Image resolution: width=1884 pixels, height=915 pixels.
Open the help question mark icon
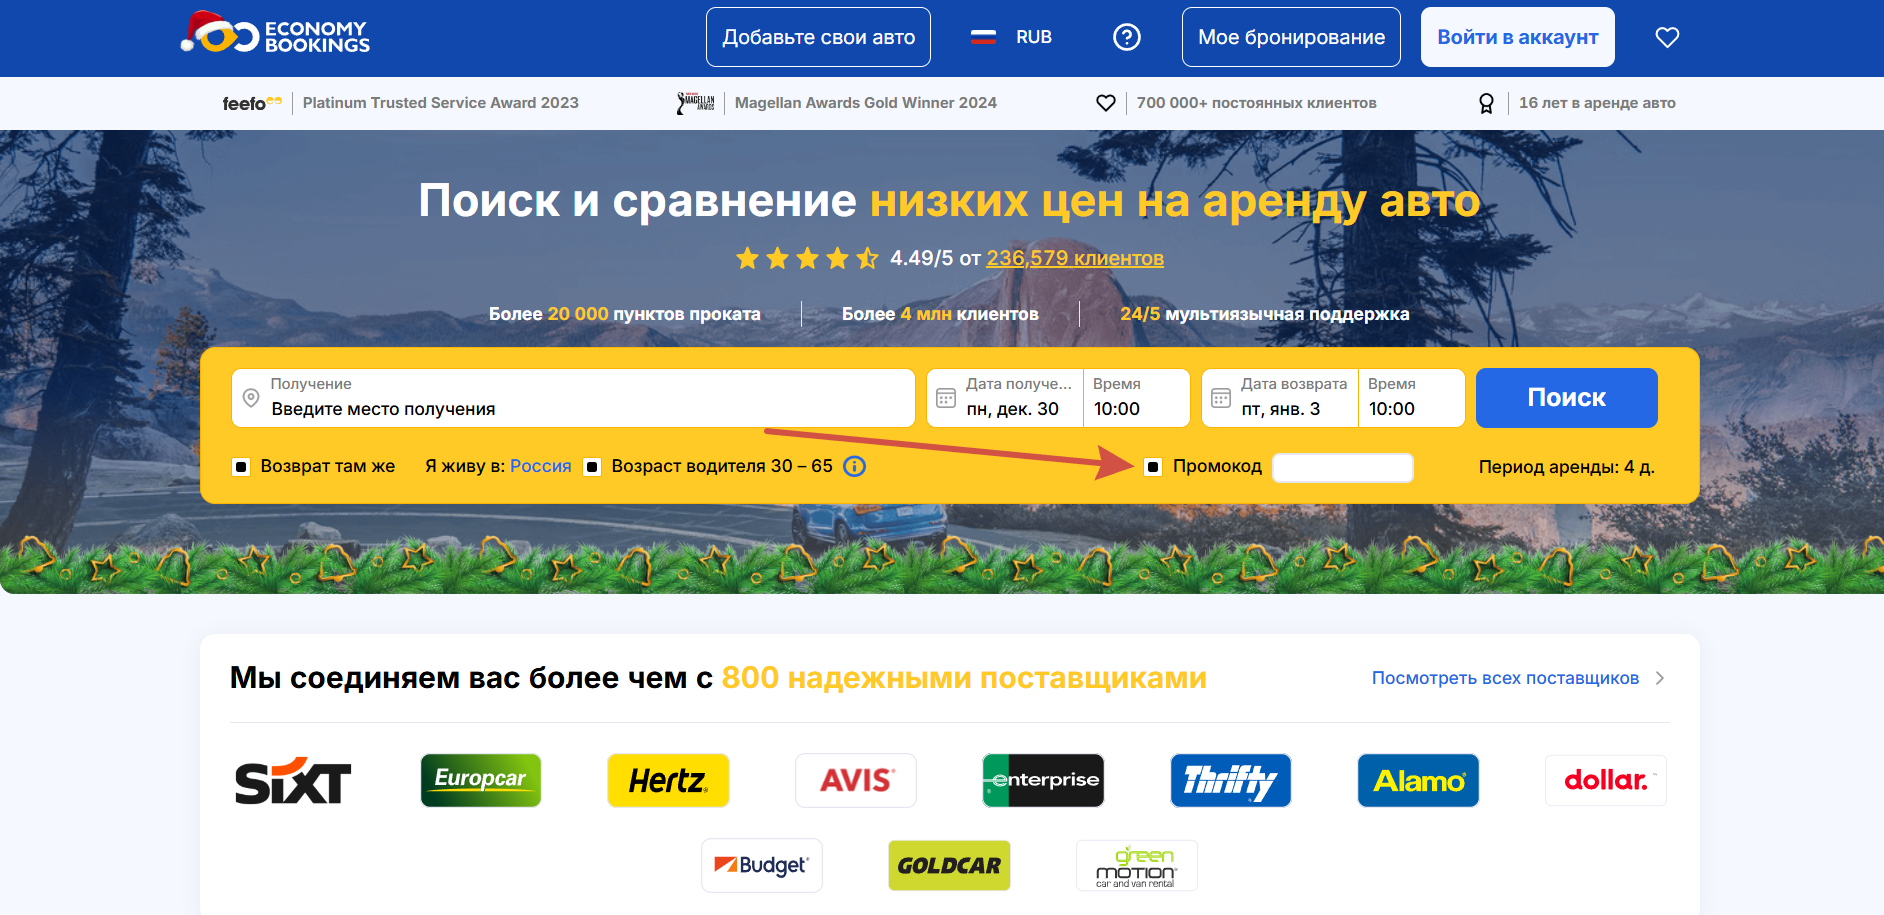[1127, 37]
